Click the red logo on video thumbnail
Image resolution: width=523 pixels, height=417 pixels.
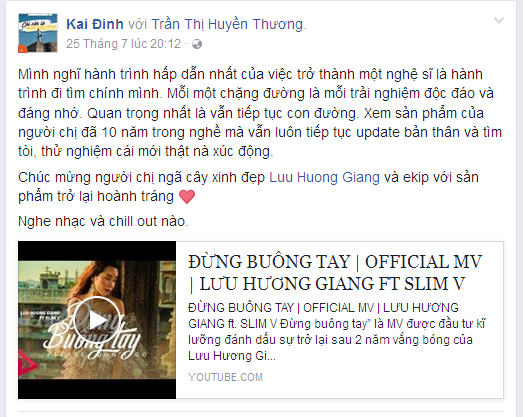click(27, 364)
